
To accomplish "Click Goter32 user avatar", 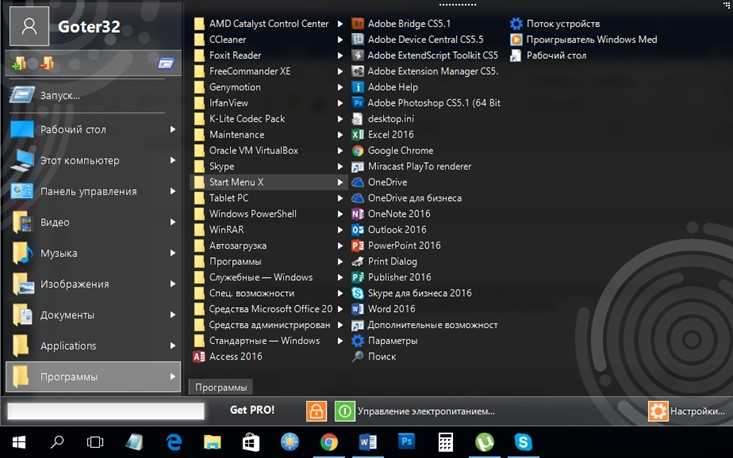I will (x=29, y=26).
